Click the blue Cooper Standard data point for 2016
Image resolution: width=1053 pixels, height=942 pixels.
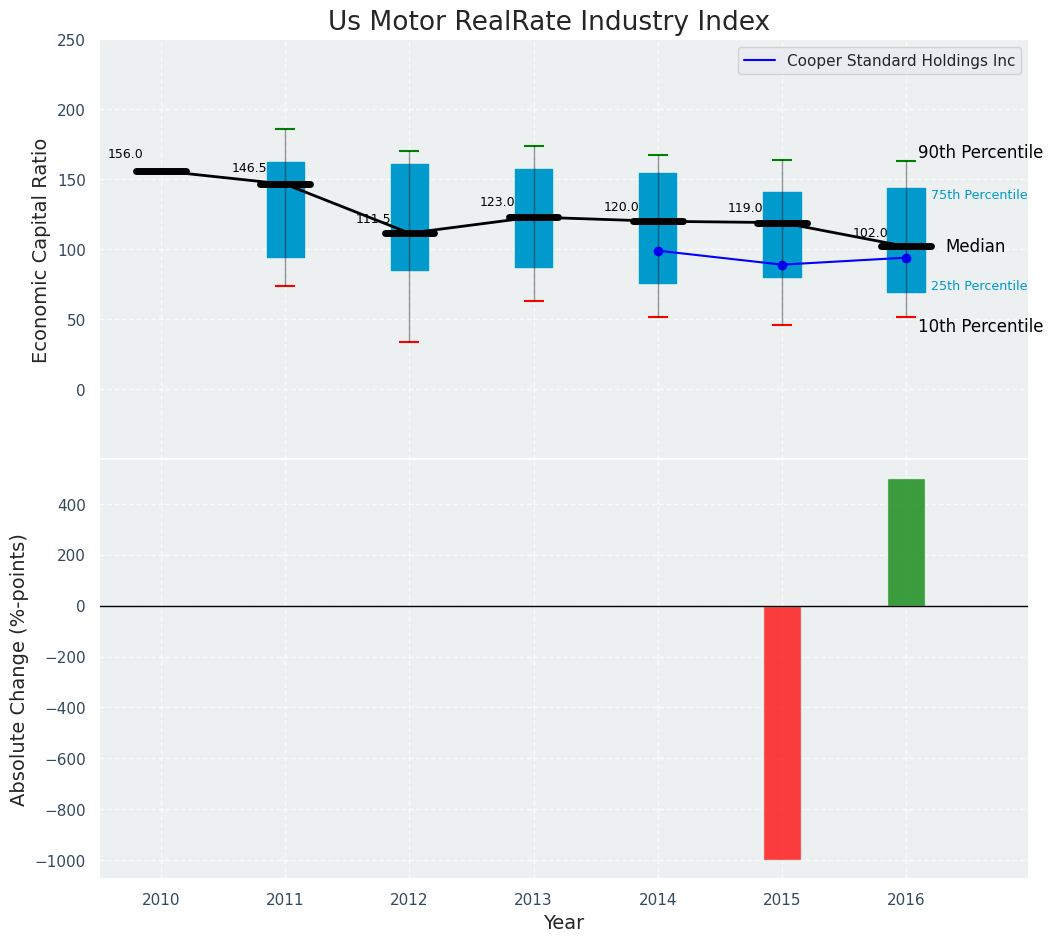click(x=906, y=258)
